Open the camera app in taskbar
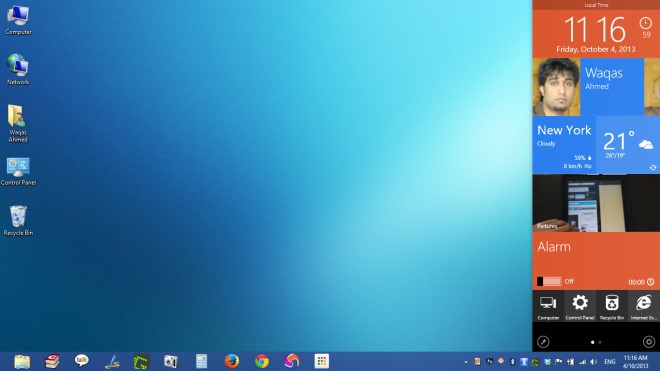Screen dimensions: 660x371 [170, 361]
